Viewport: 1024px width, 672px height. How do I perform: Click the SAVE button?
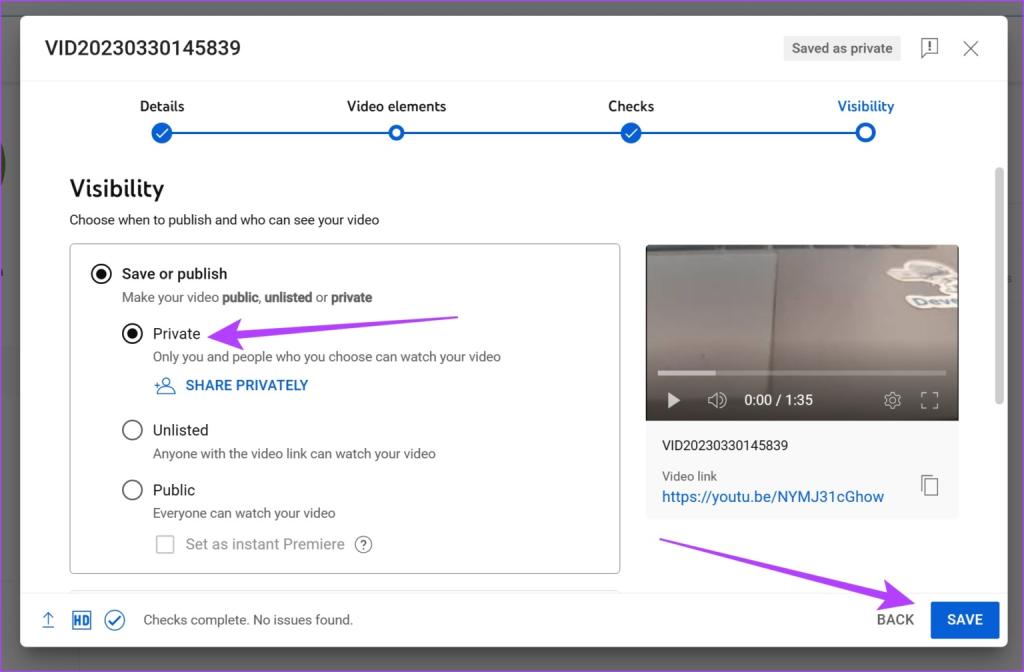[x=965, y=620]
